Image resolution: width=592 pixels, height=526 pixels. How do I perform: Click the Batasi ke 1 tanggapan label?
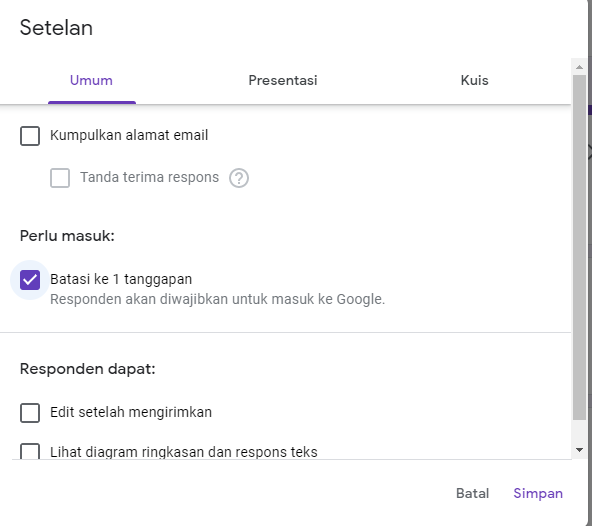click(x=121, y=279)
